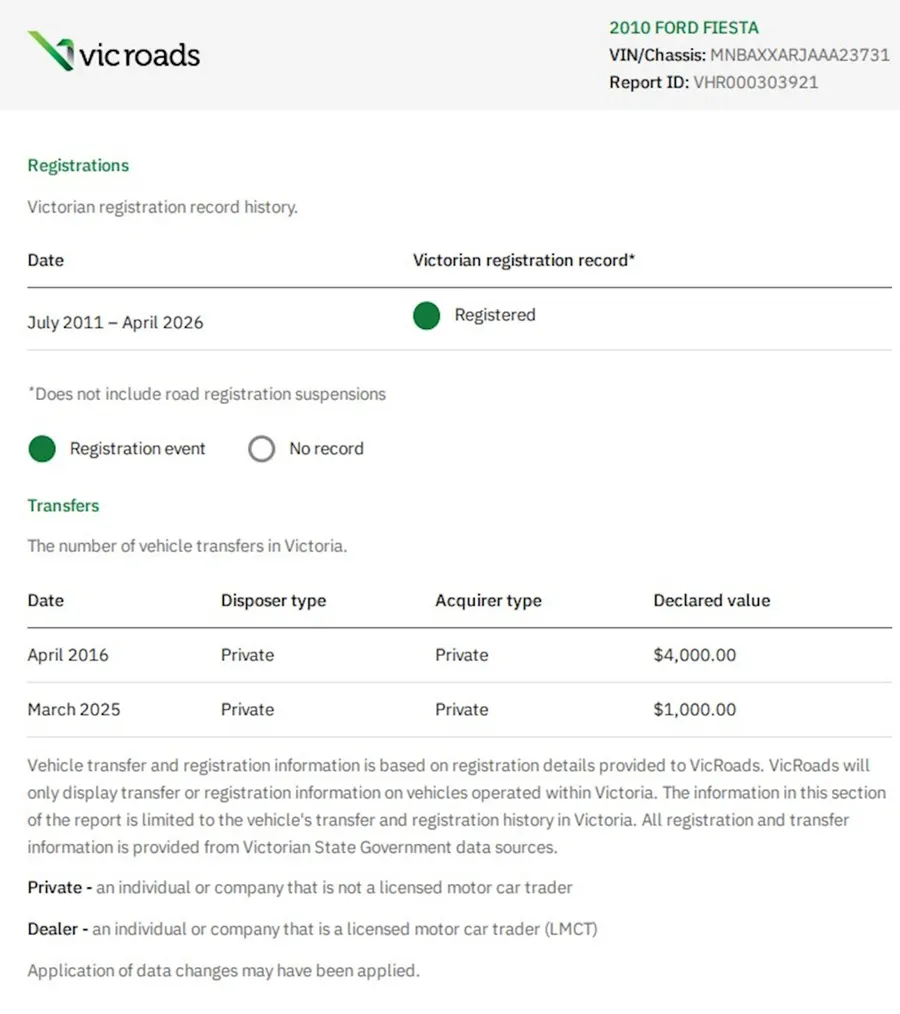Click the Dealer definition term

(52, 929)
